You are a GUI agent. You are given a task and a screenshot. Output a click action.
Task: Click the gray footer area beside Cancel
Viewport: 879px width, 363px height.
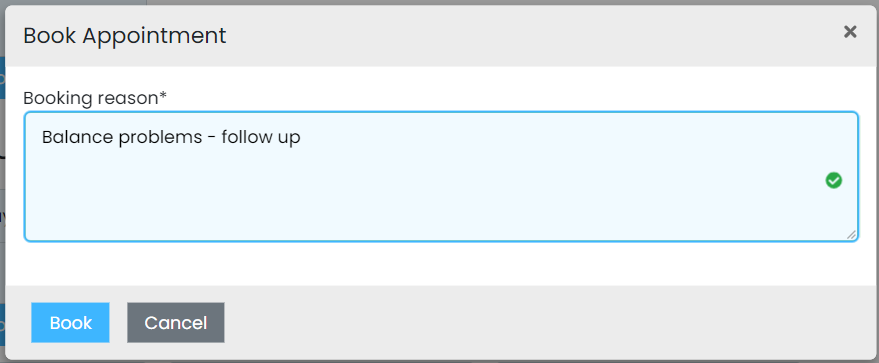[533, 323]
